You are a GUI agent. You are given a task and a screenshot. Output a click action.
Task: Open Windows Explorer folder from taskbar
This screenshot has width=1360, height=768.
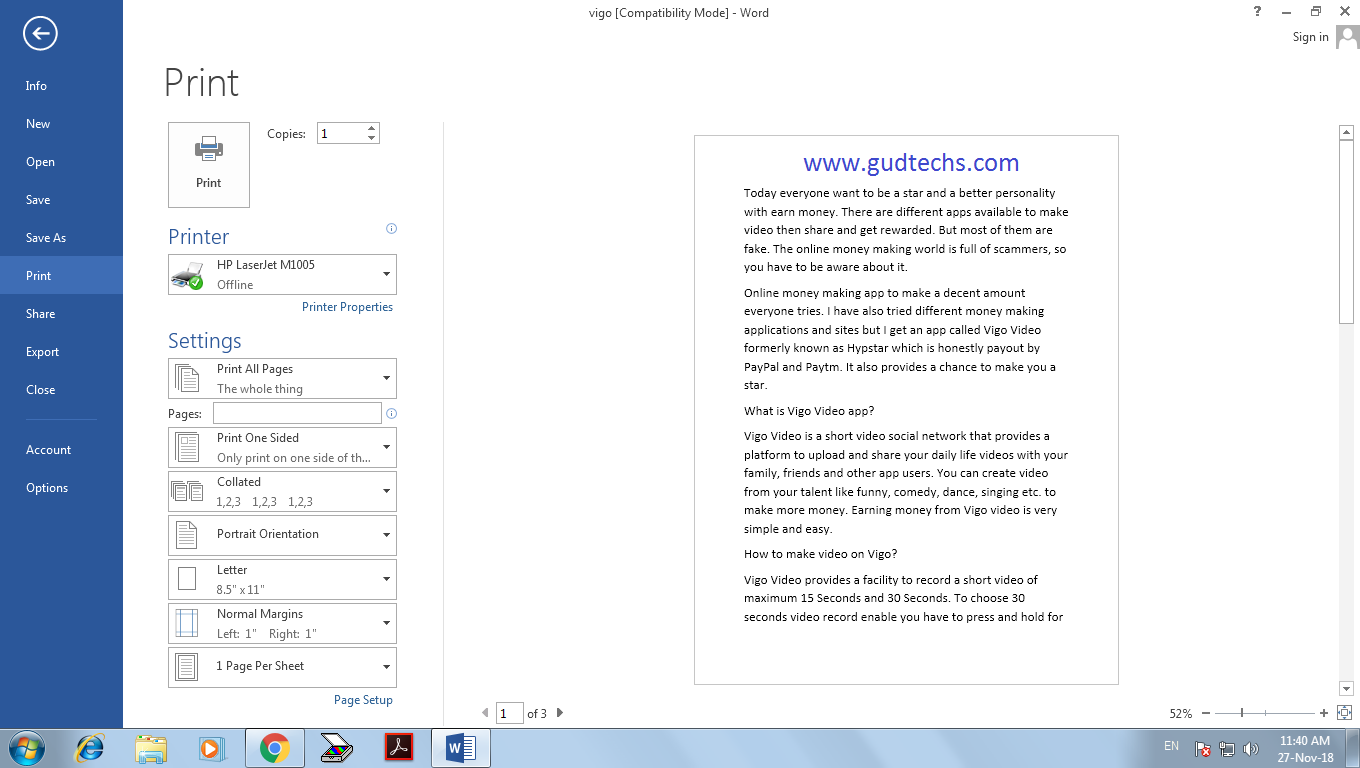coord(151,748)
